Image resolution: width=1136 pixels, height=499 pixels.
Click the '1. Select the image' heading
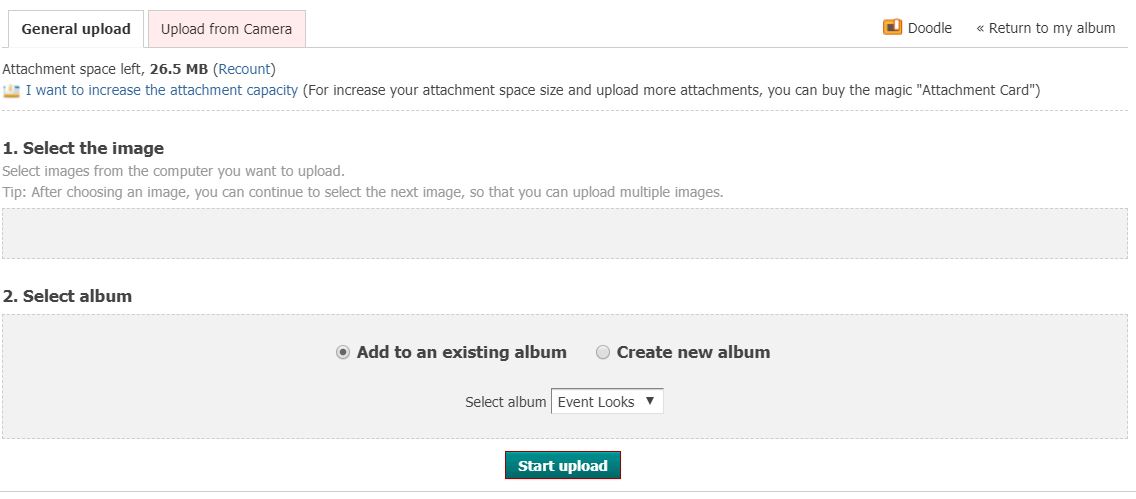pyautogui.click(x=83, y=148)
